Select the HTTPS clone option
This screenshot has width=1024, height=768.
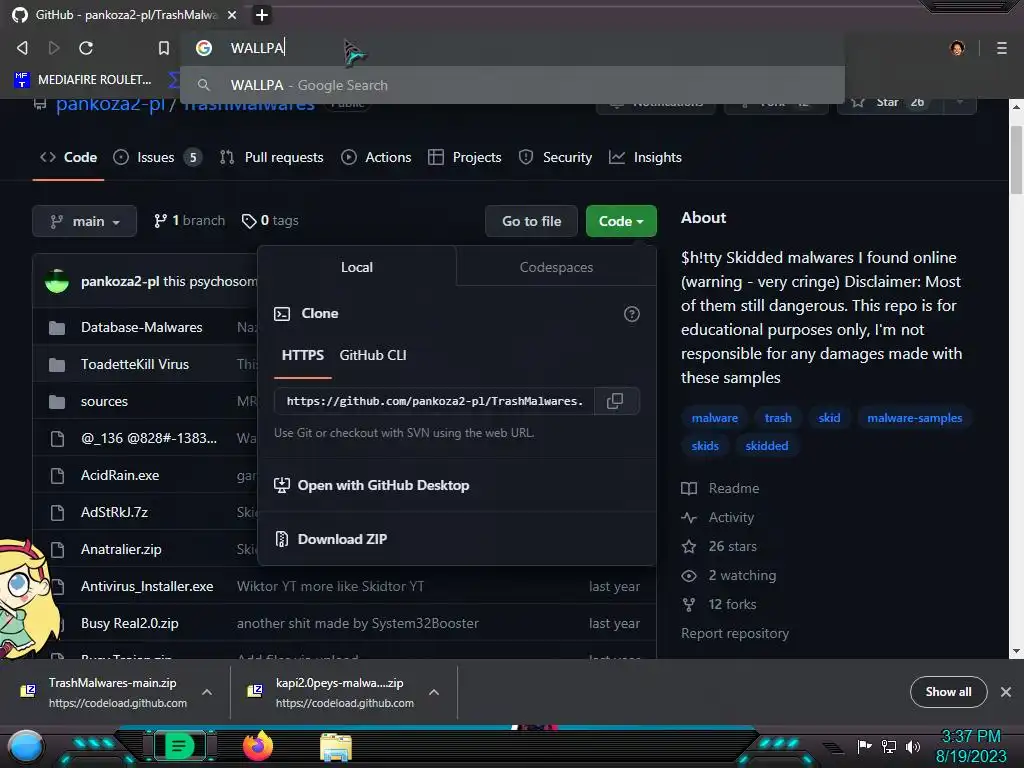click(302, 355)
